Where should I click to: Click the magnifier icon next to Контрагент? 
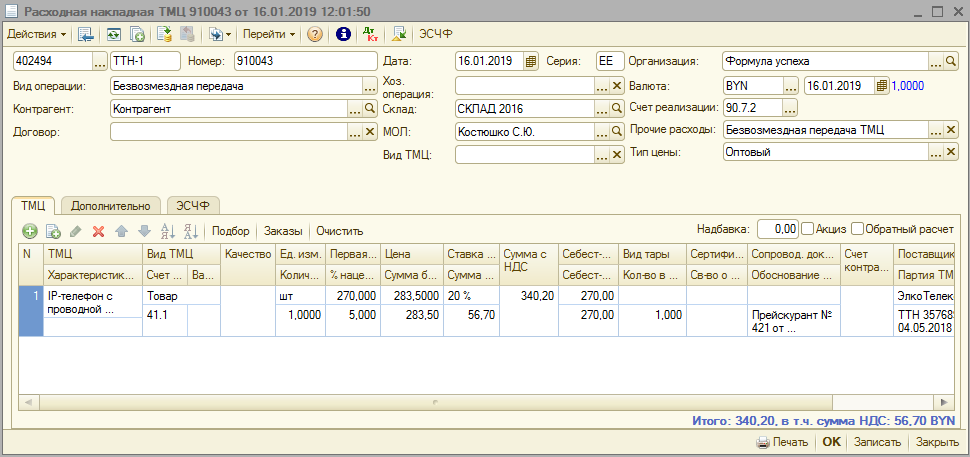(370, 108)
